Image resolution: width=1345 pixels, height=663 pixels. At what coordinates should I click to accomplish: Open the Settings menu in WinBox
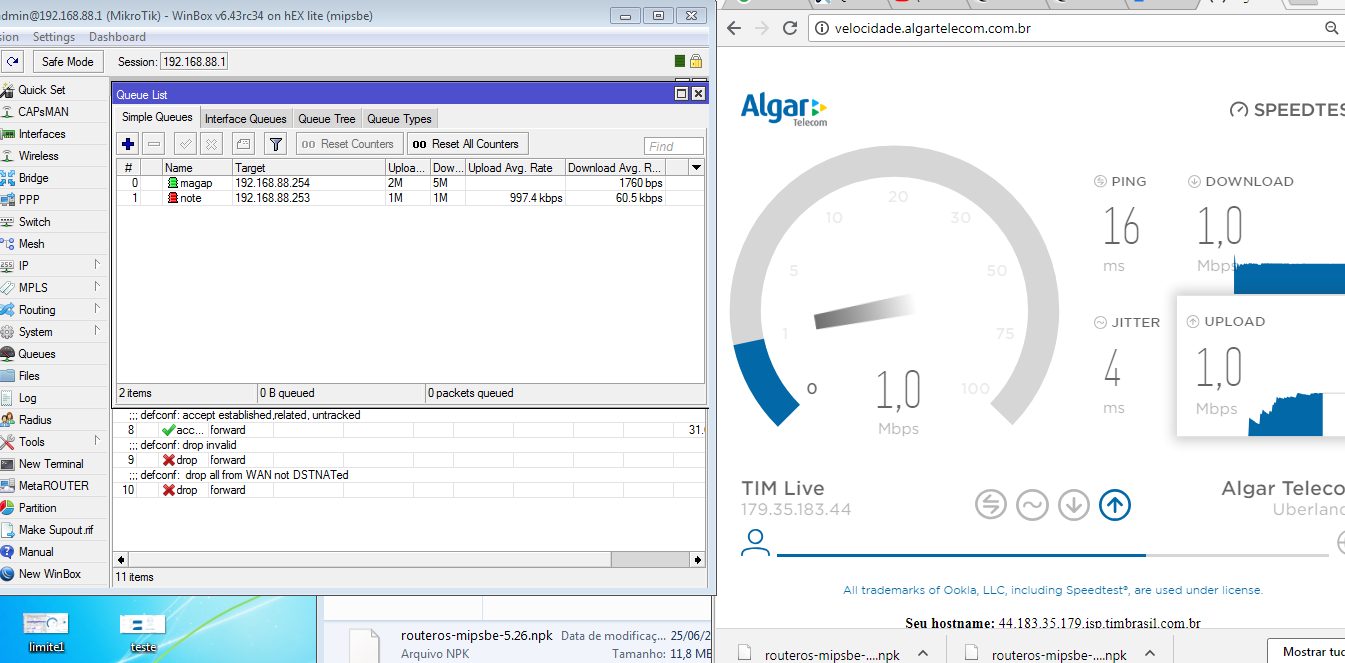tap(54, 37)
